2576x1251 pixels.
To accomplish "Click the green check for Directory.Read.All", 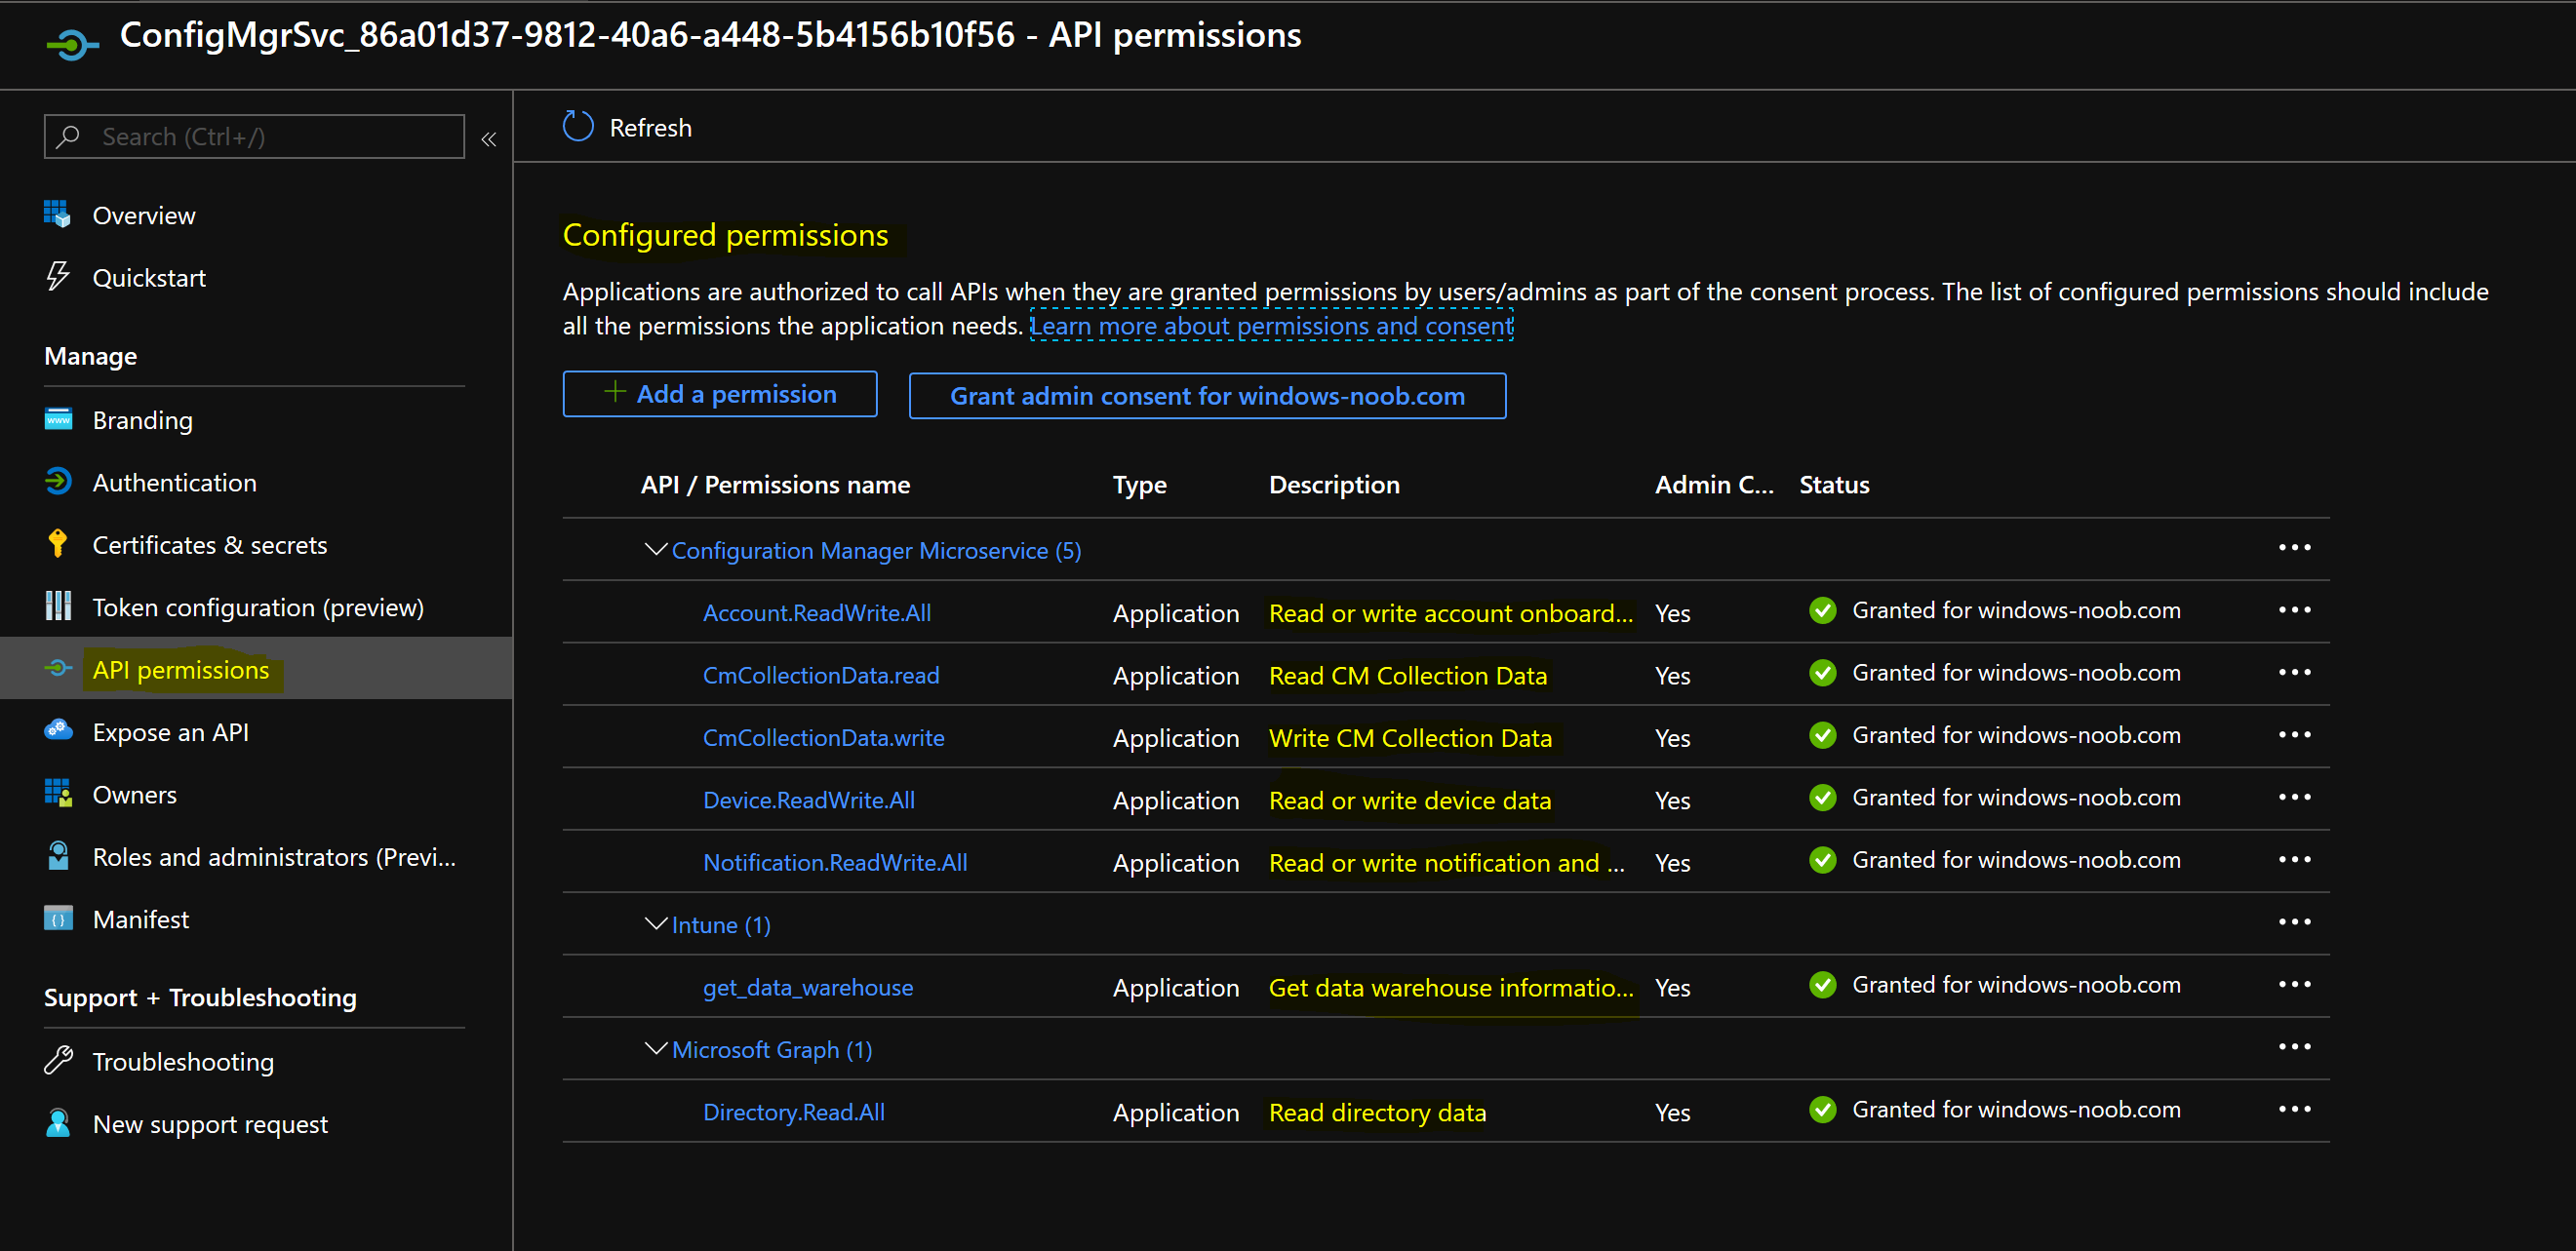I will click(1823, 1110).
